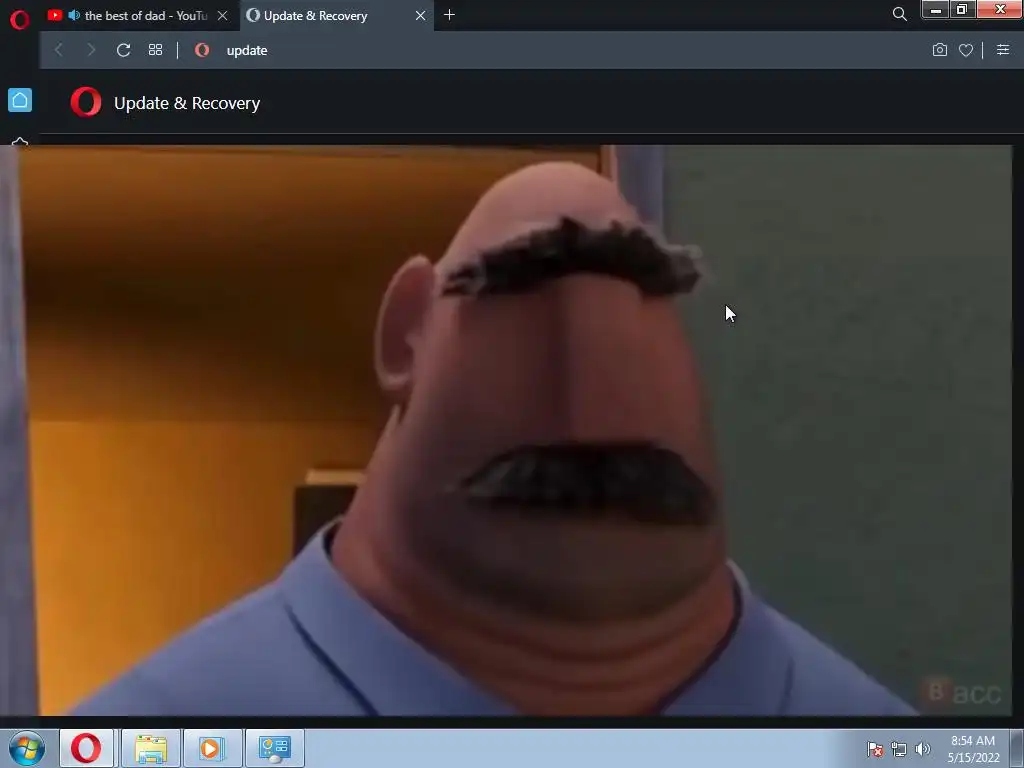
Task: Open Control Panel taskbar icon
Action: (274, 748)
